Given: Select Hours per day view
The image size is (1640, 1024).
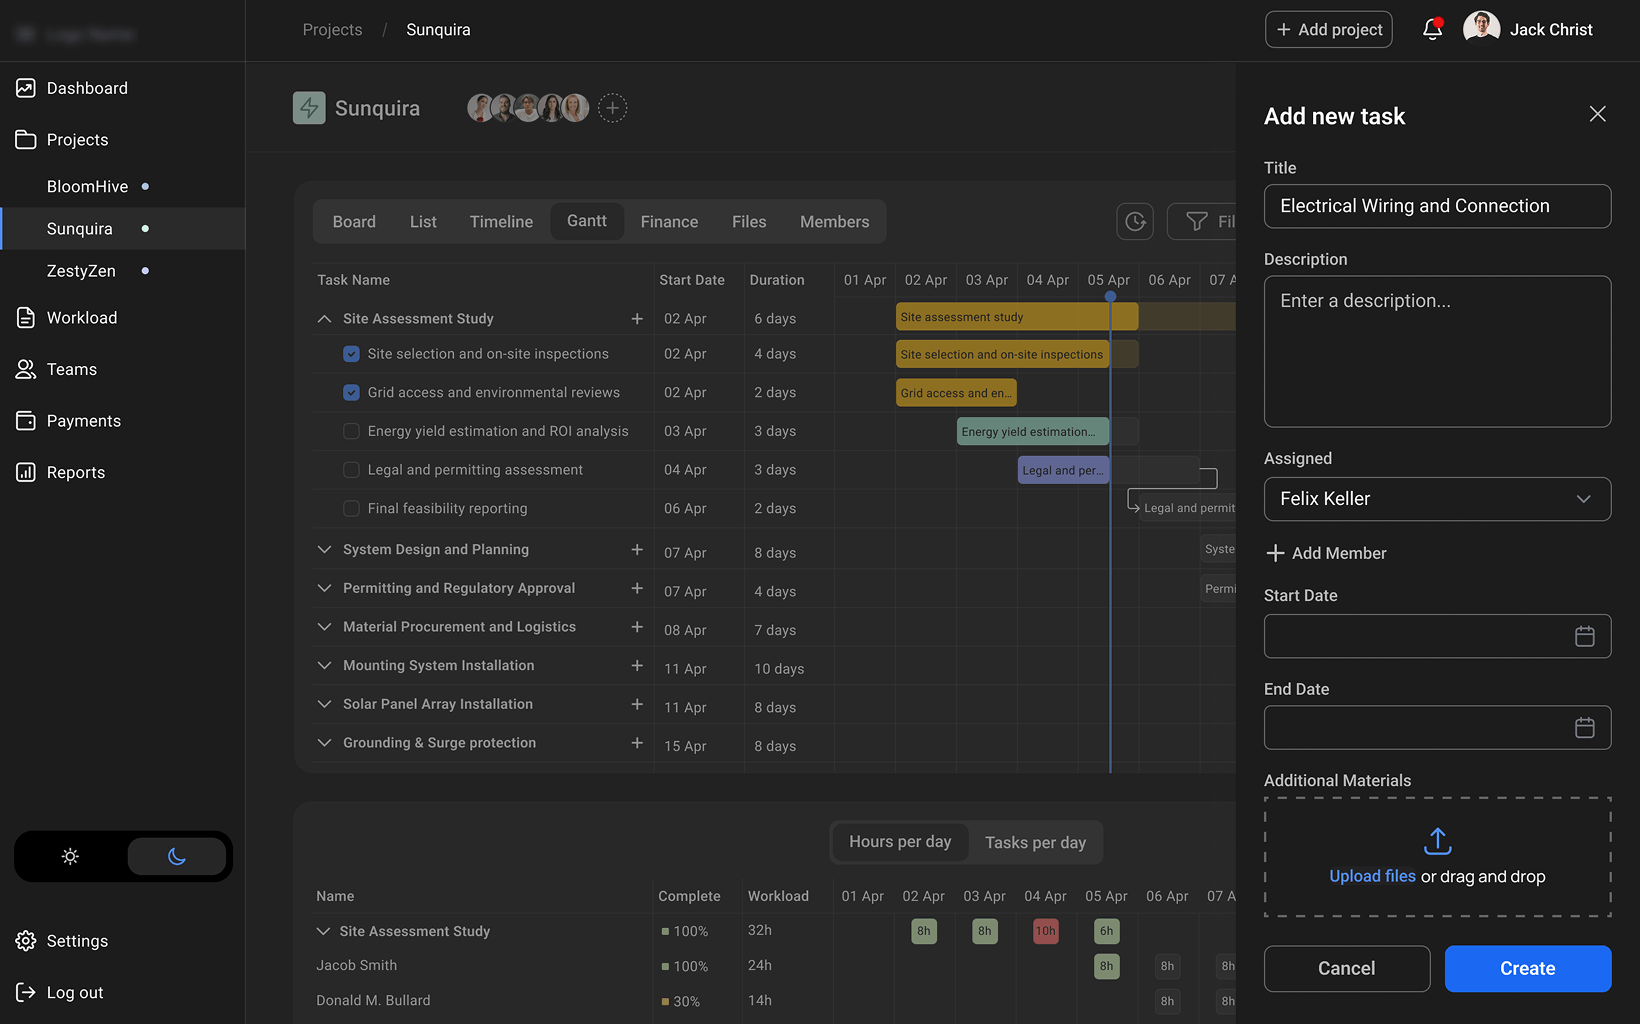Looking at the screenshot, I should point(900,842).
